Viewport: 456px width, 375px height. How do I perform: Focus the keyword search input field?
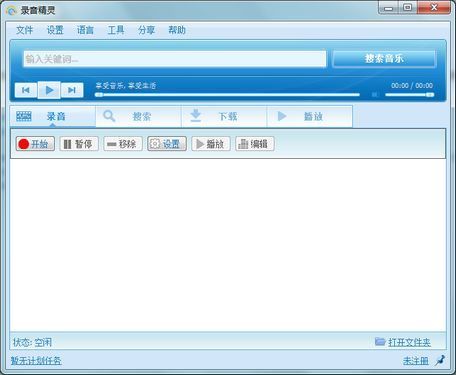click(175, 59)
